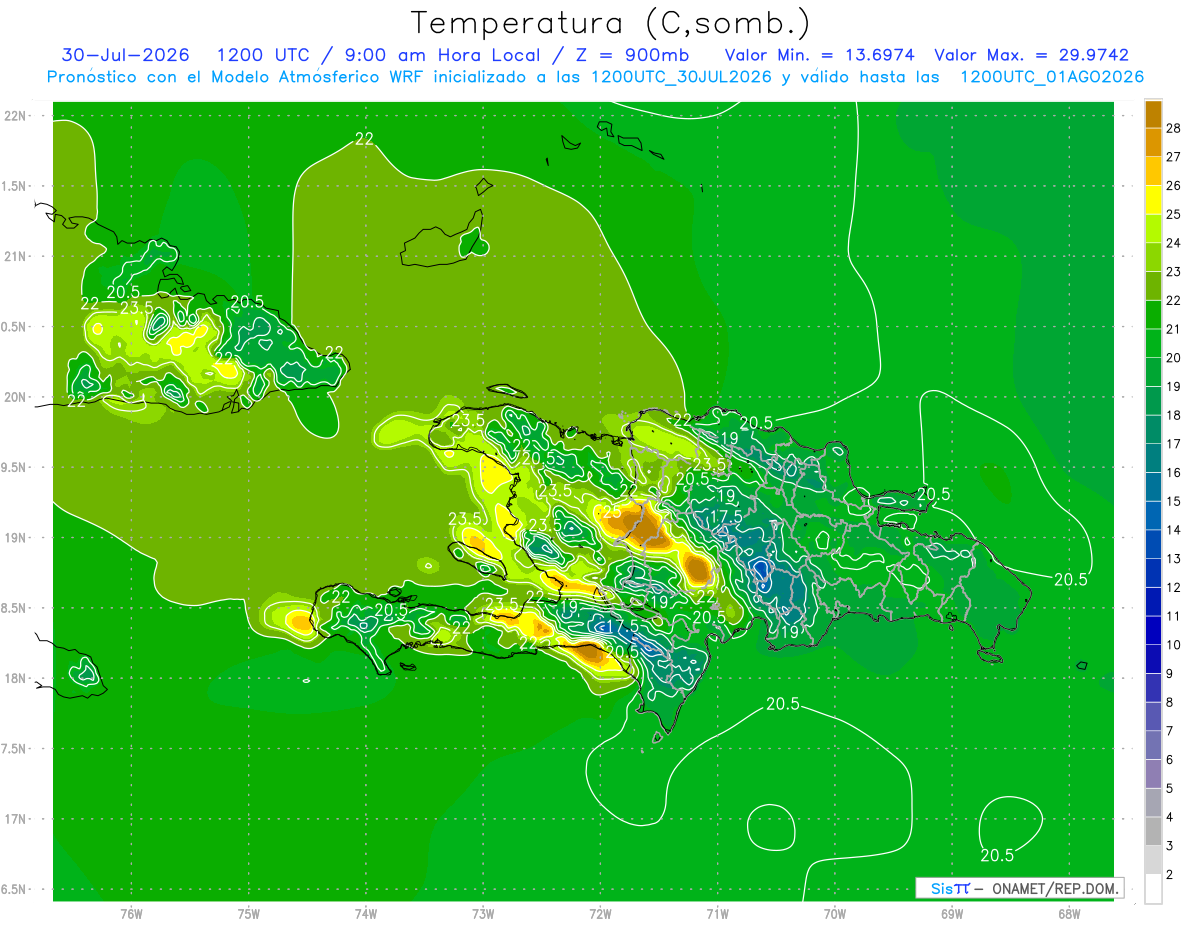Select the 20N latitude axis label
1200x927 pixels.
click(15, 397)
